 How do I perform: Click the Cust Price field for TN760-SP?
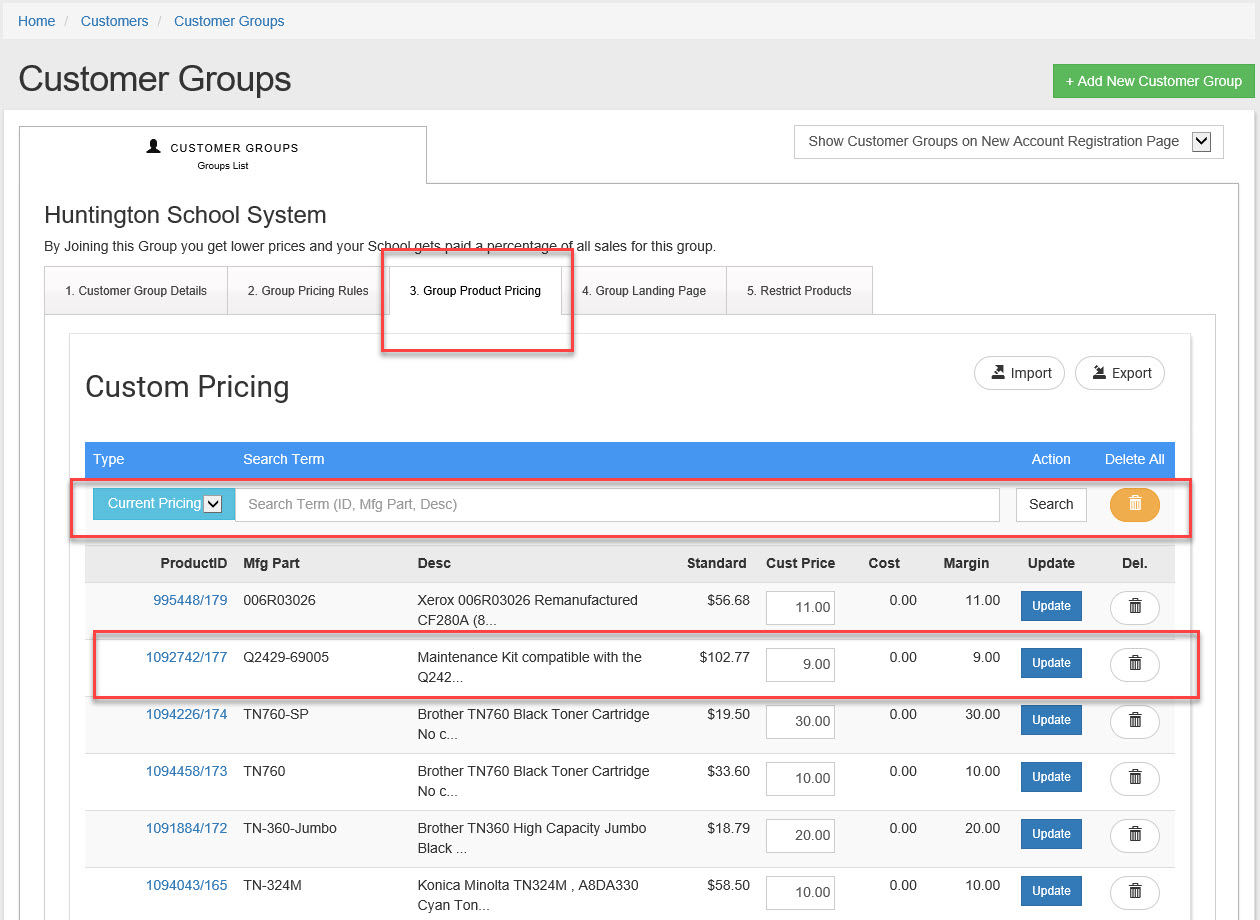pos(800,721)
